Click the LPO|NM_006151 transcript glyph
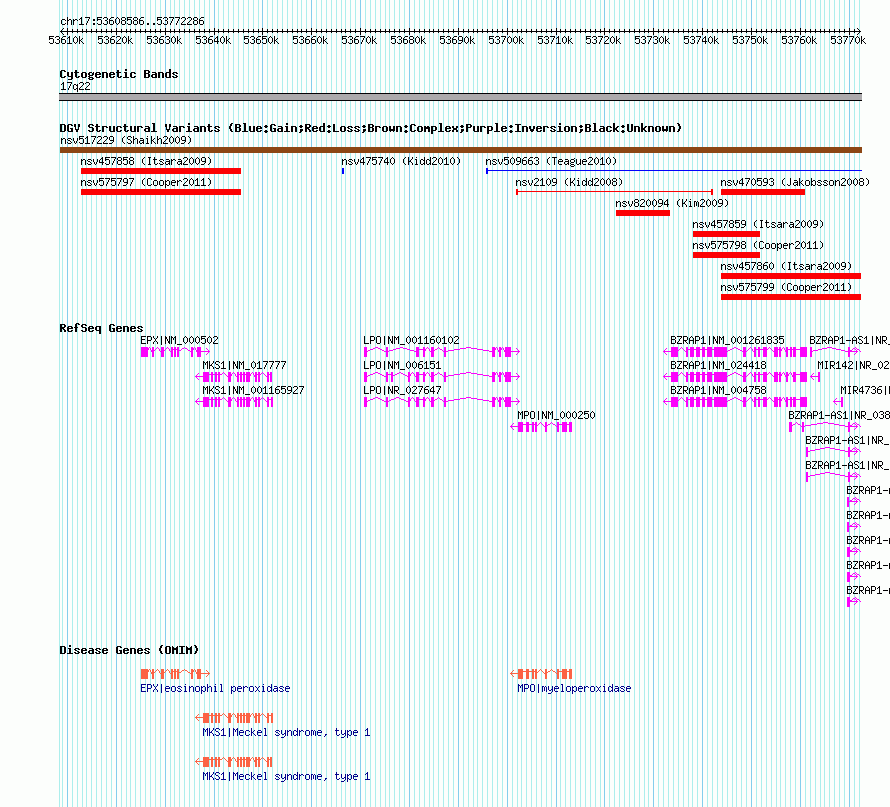 coord(442,377)
